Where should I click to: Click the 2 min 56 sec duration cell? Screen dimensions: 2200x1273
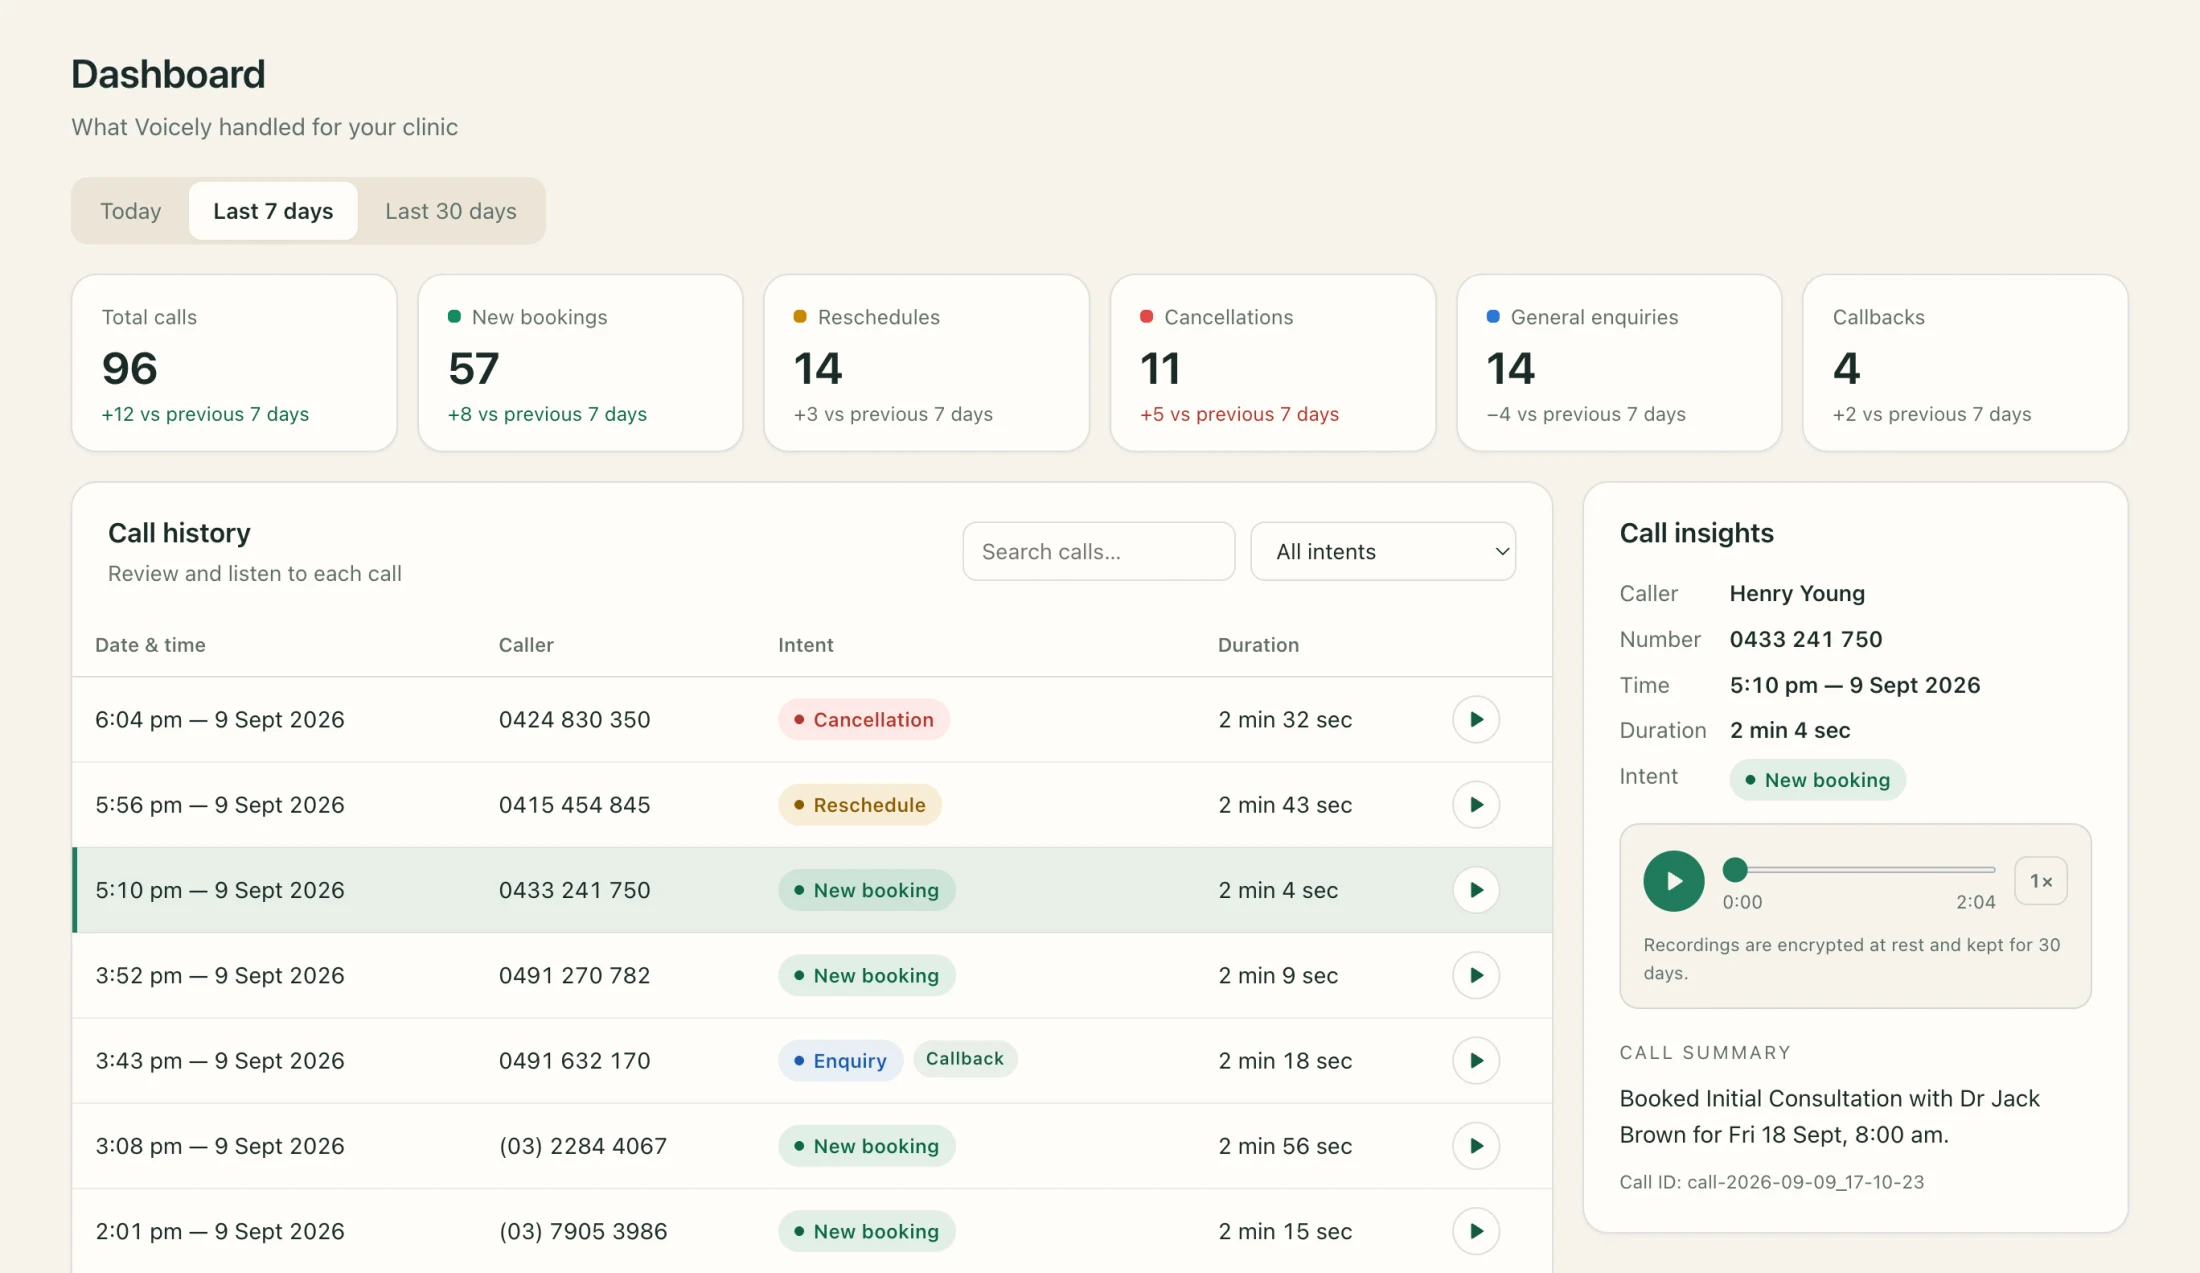point(1285,1146)
